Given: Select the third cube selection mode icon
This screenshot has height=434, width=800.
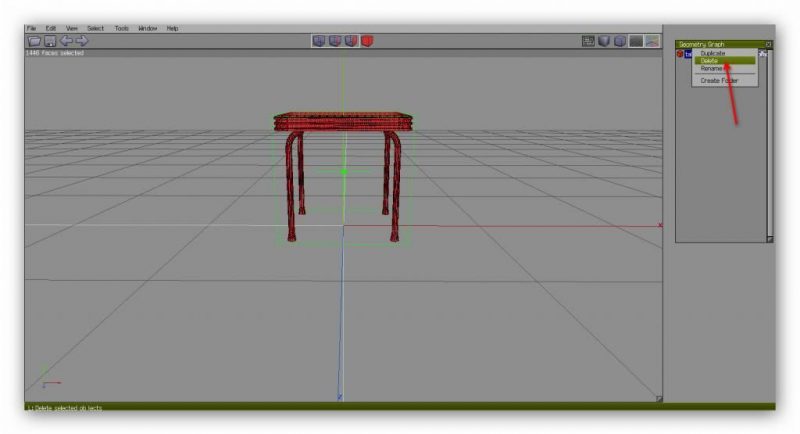Looking at the screenshot, I should coord(351,41).
